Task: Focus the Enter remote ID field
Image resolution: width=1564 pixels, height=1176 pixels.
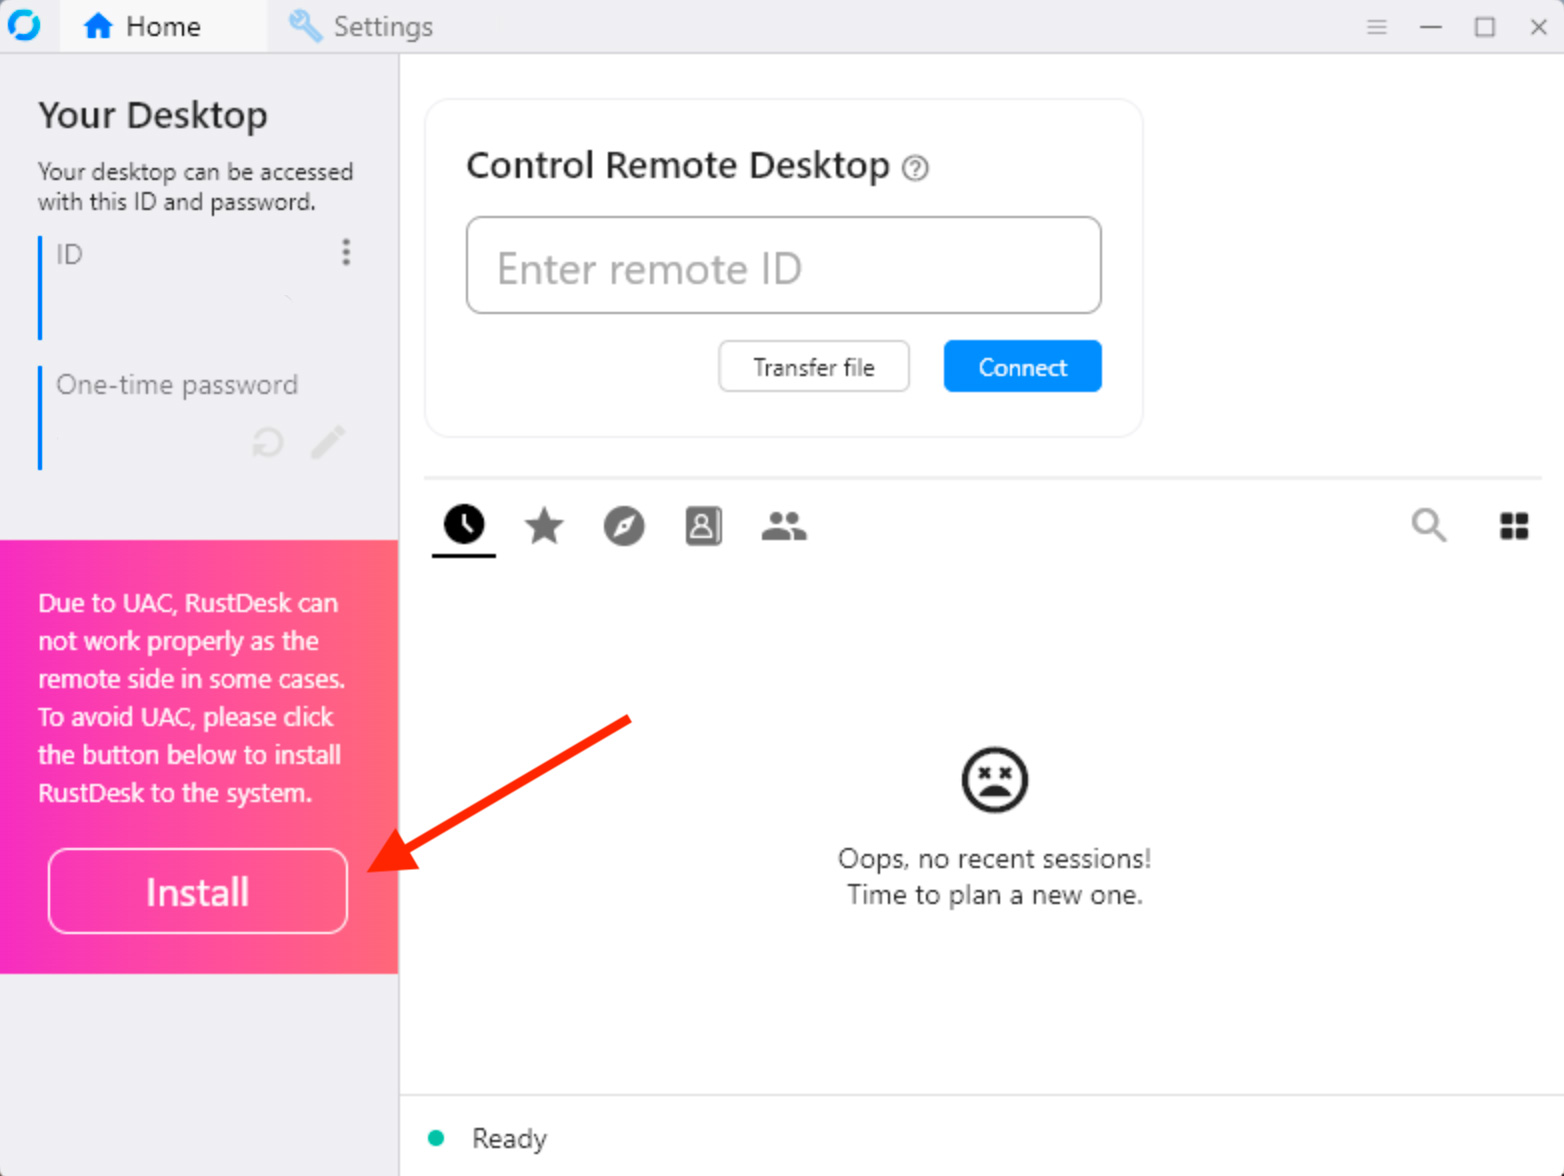Action: tap(783, 266)
